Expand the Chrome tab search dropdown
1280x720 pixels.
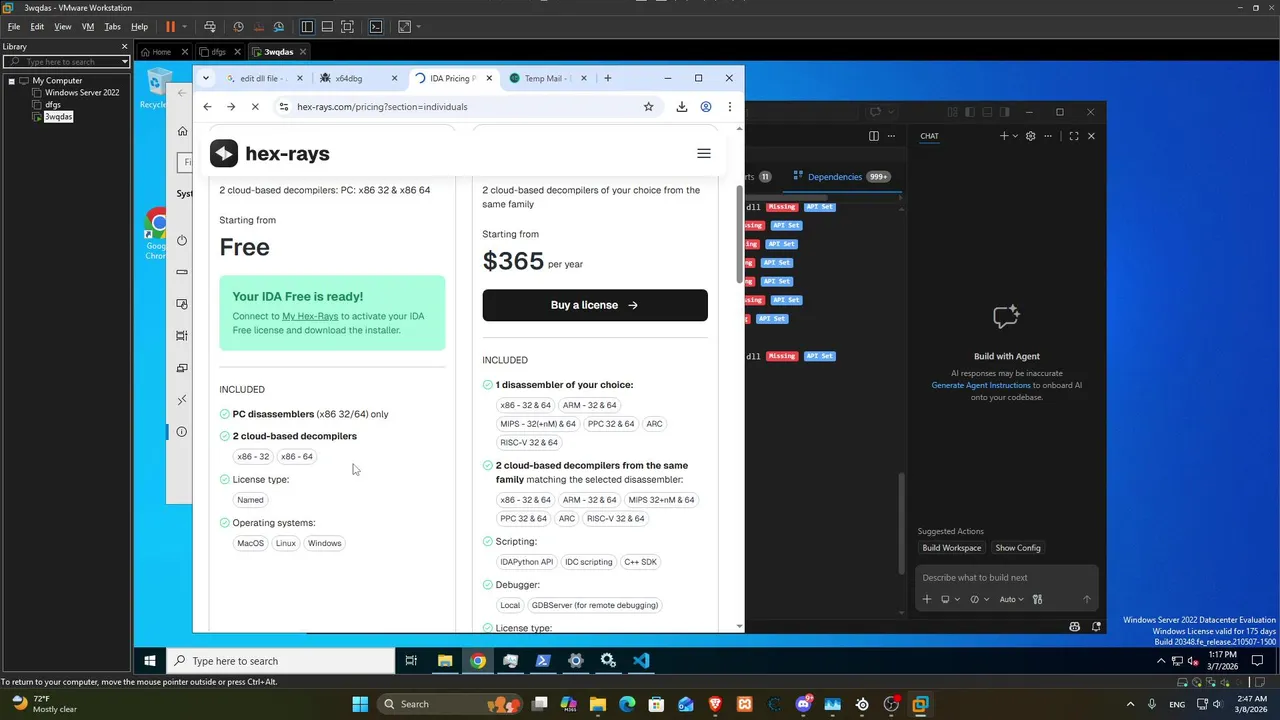pyautogui.click(x=206, y=78)
